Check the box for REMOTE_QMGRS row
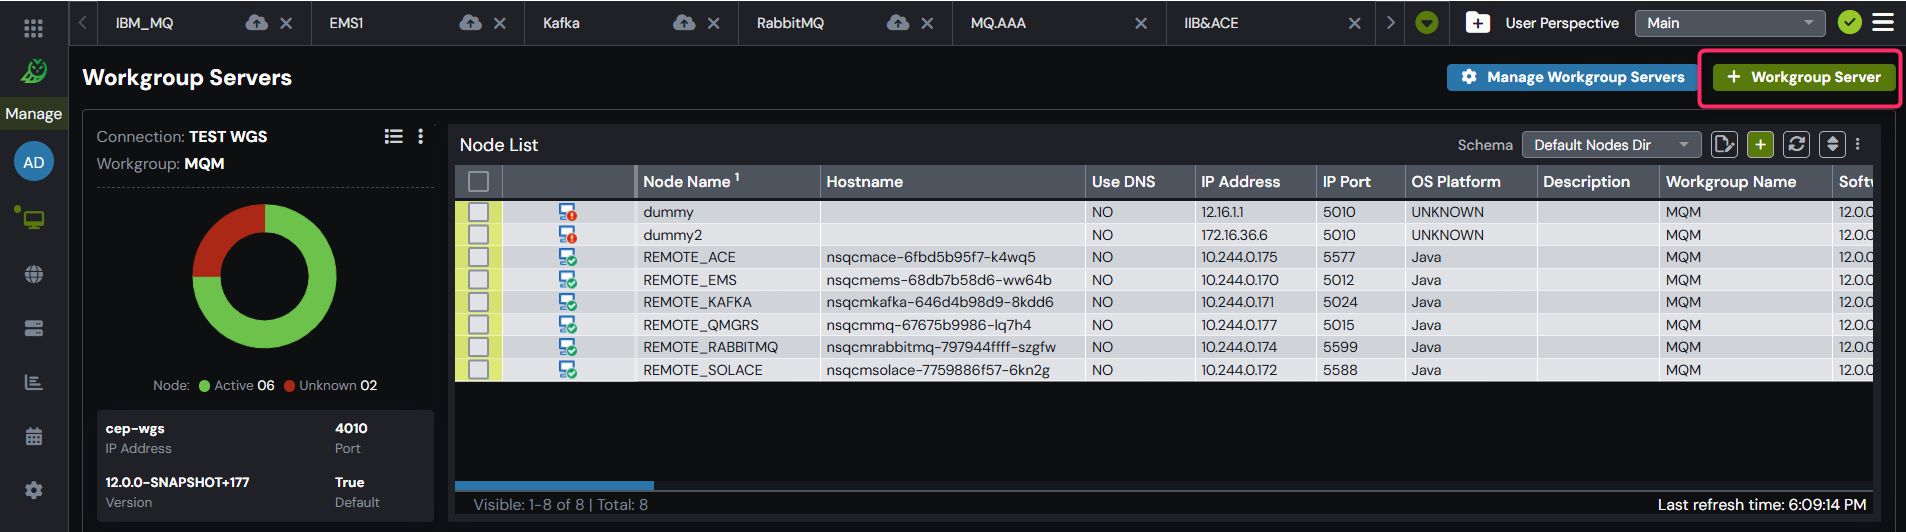 [x=479, y=324]
